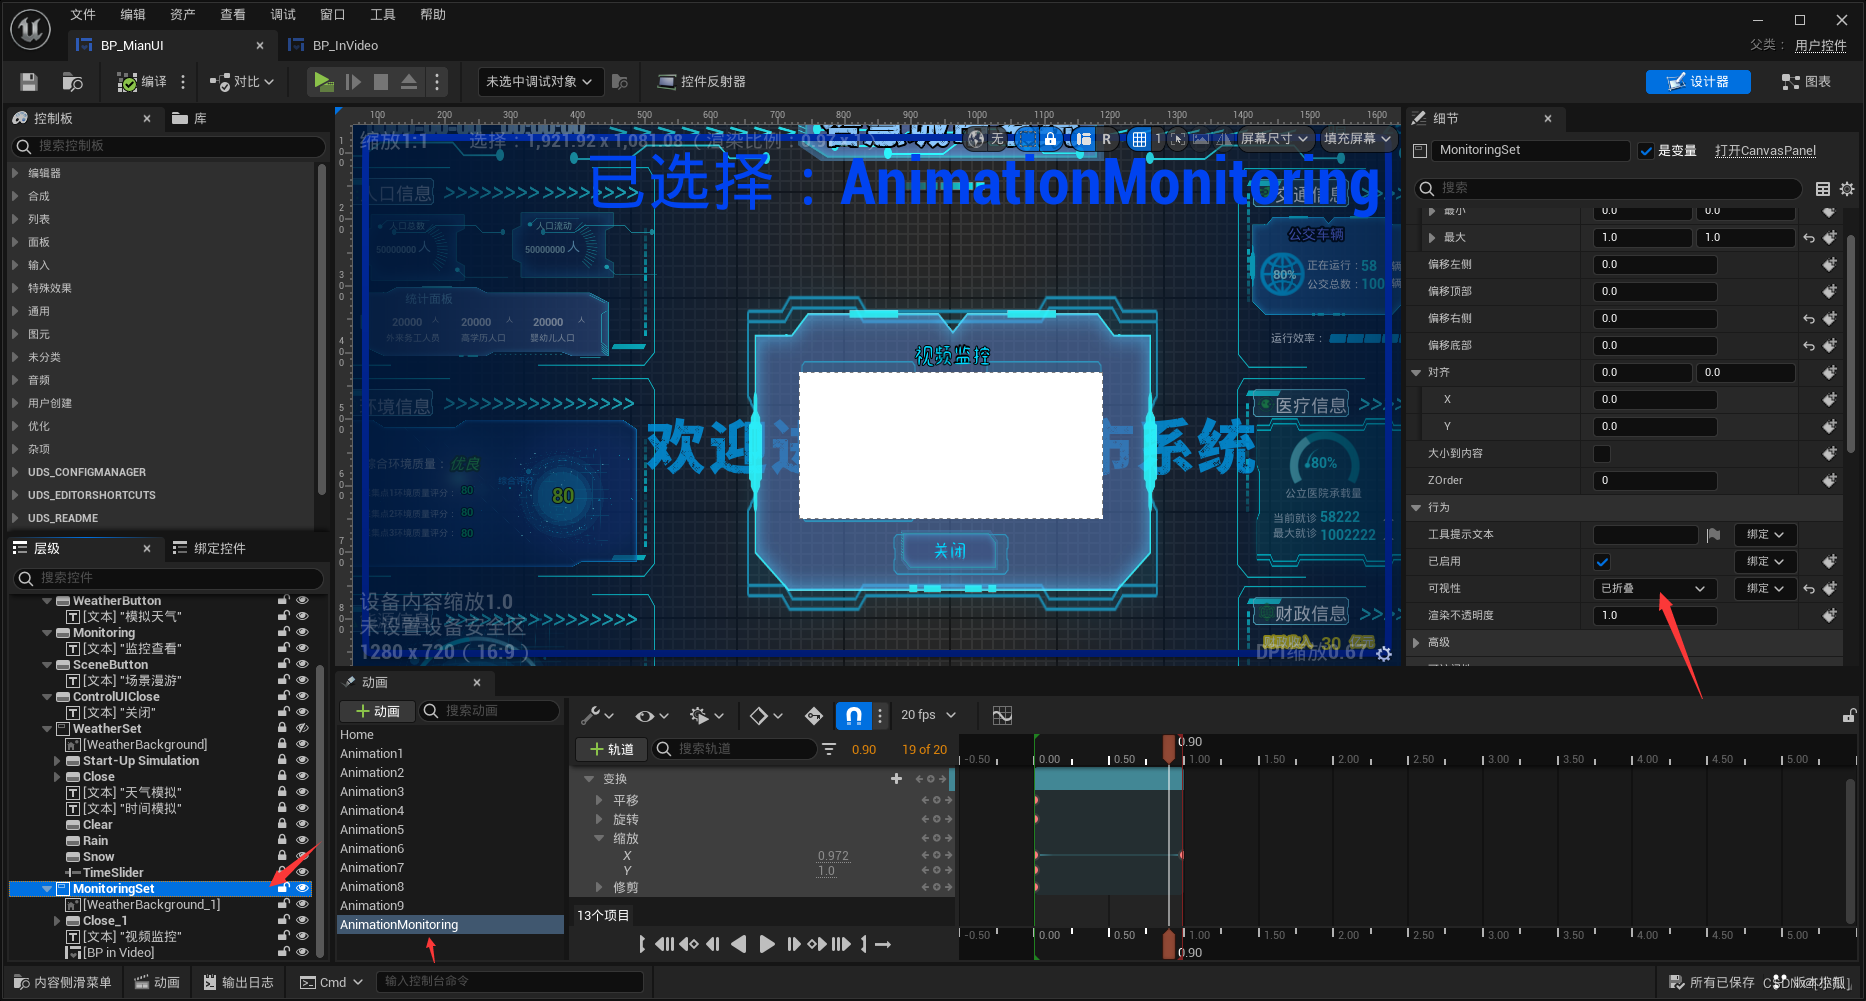Click the localization globe icon in viewport toolbar
1866x1001 pixels.
point(977,139)
